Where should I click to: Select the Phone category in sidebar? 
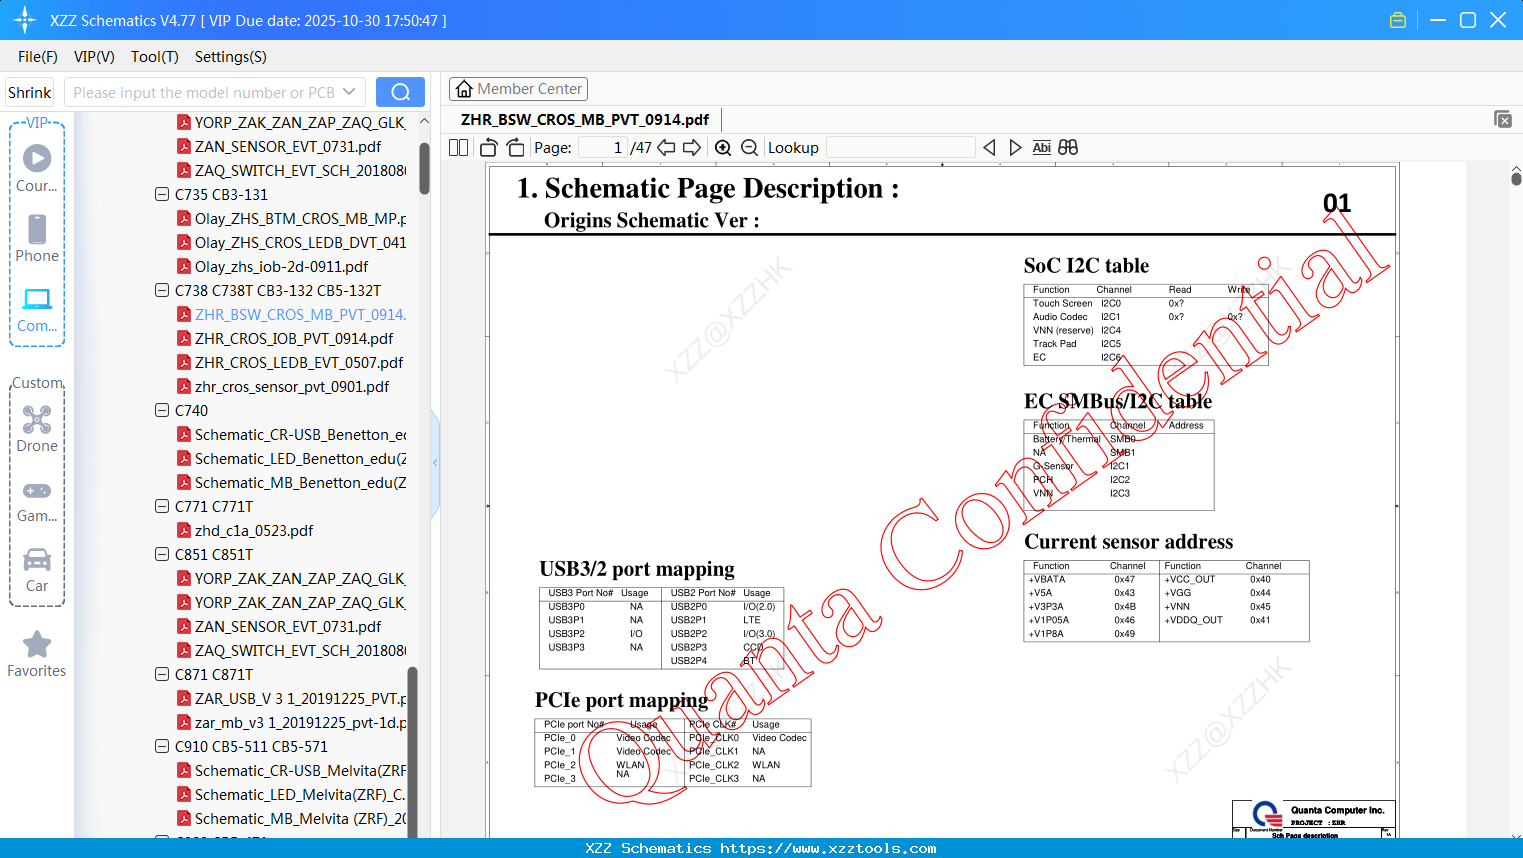coord(37,239)
